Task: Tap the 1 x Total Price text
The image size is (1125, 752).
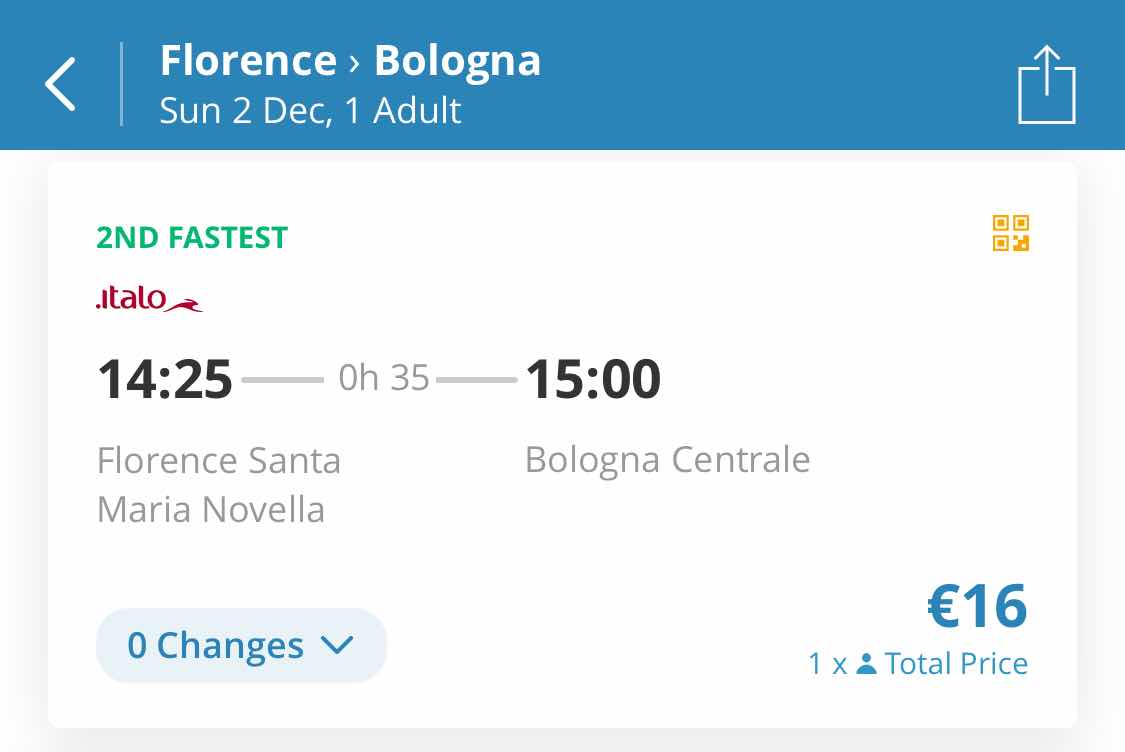Action: [918, 664]
